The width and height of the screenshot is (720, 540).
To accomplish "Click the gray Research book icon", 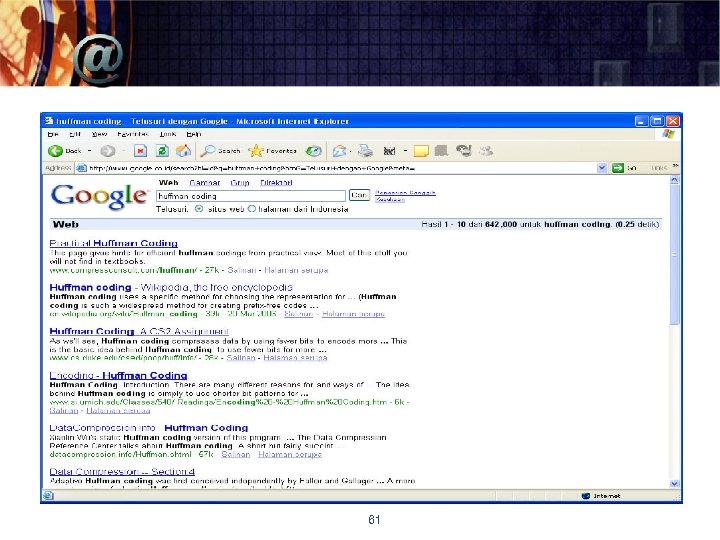I will tap(441, 151).
